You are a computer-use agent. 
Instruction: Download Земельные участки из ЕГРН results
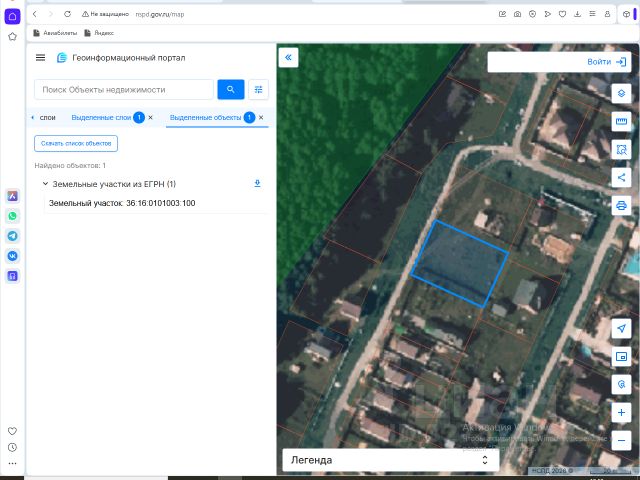tap(258, 184)
